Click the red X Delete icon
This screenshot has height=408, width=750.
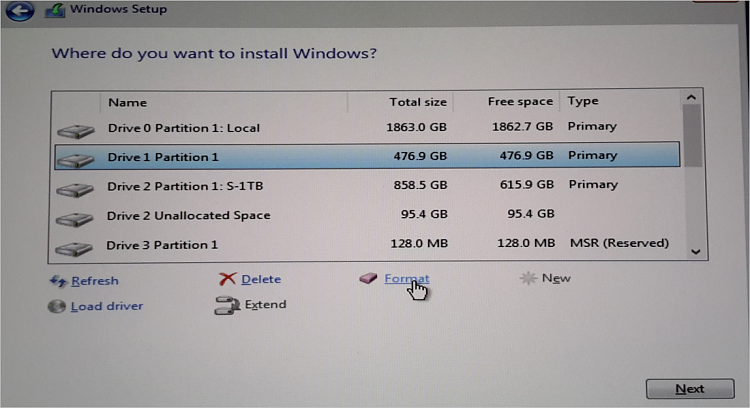coord(227,279)
